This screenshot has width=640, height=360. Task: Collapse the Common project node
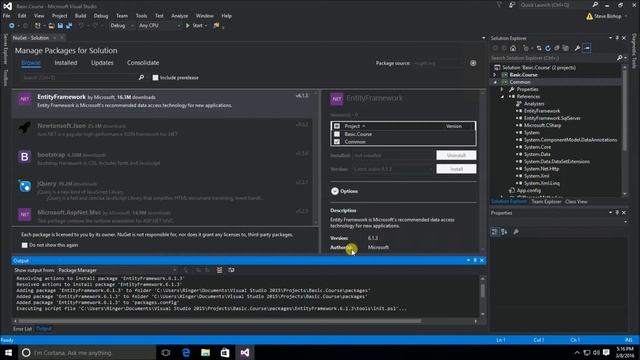pos(495,82)
